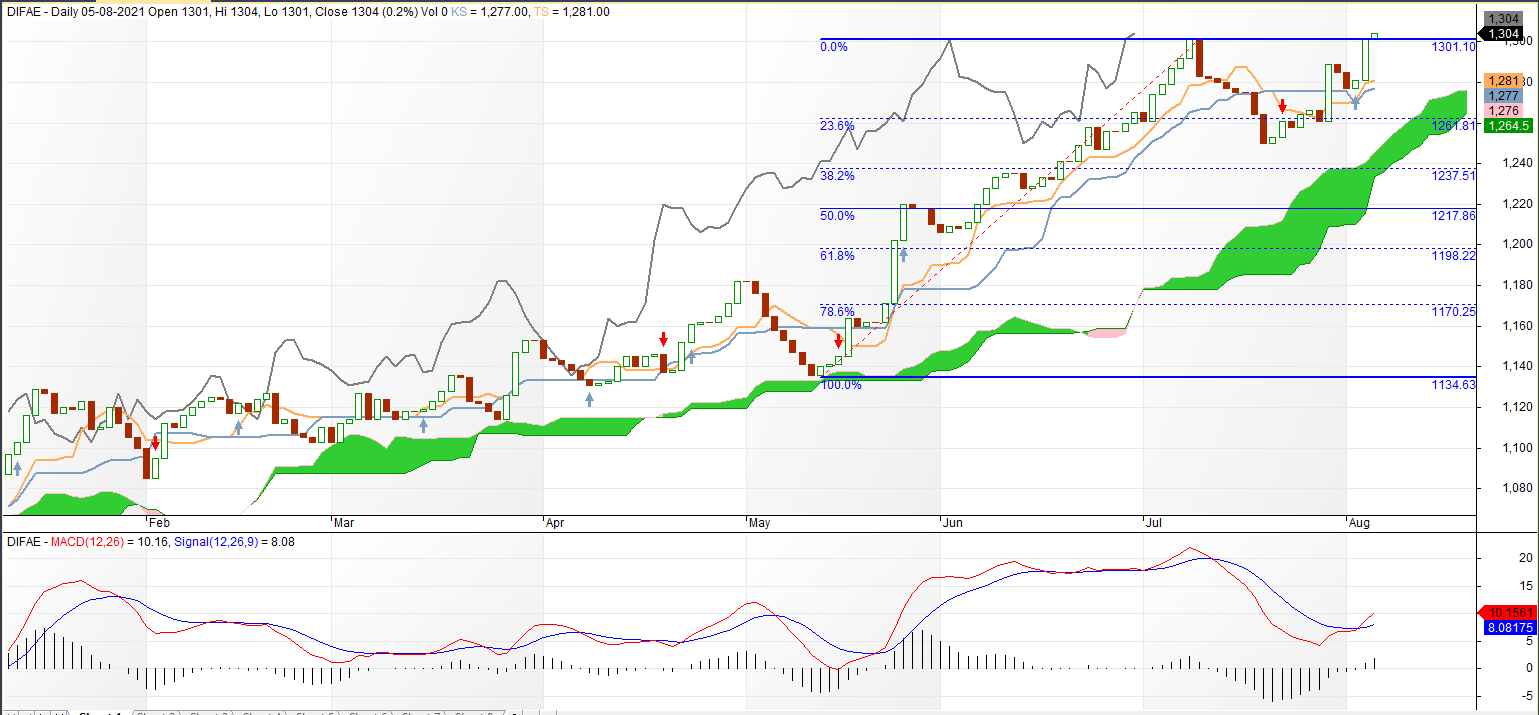Viewport: 1539px width, 715px height.
Task: Click the red 10.1561 MACD value tag
Action: pos(1505,612)
